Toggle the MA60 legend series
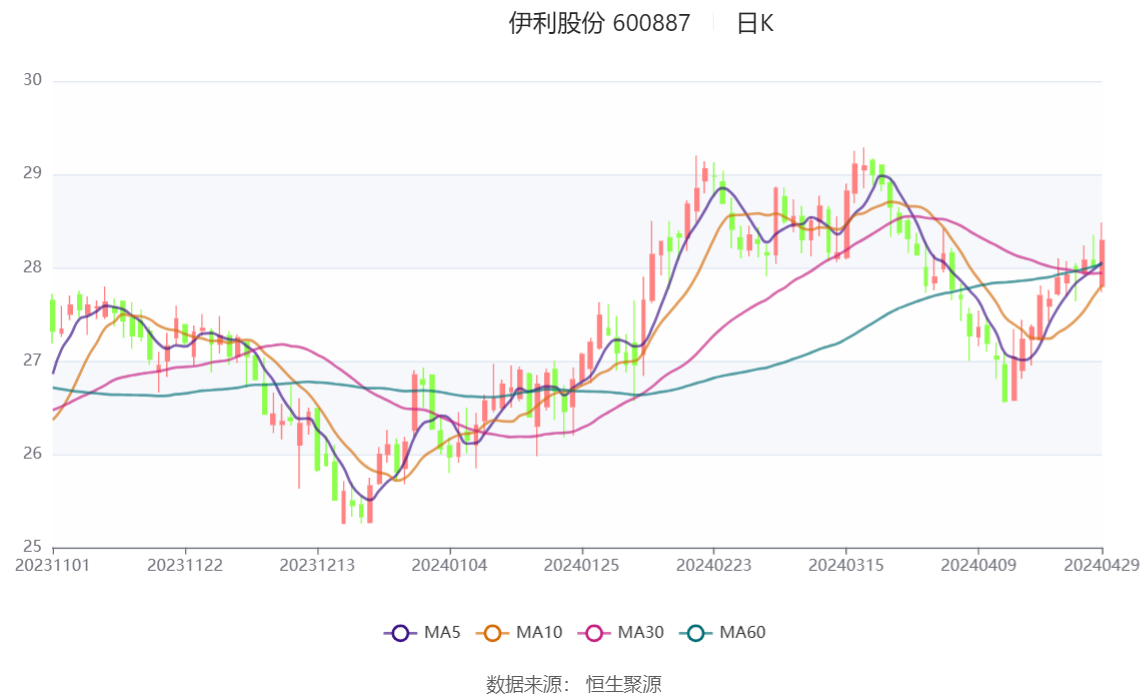This screenshot has height=699, width=1148. click(x=723, y=632)
